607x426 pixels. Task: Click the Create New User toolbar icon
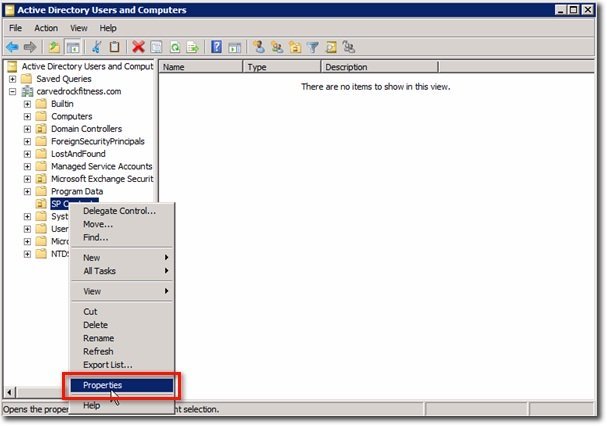click(x=259, y=47)
